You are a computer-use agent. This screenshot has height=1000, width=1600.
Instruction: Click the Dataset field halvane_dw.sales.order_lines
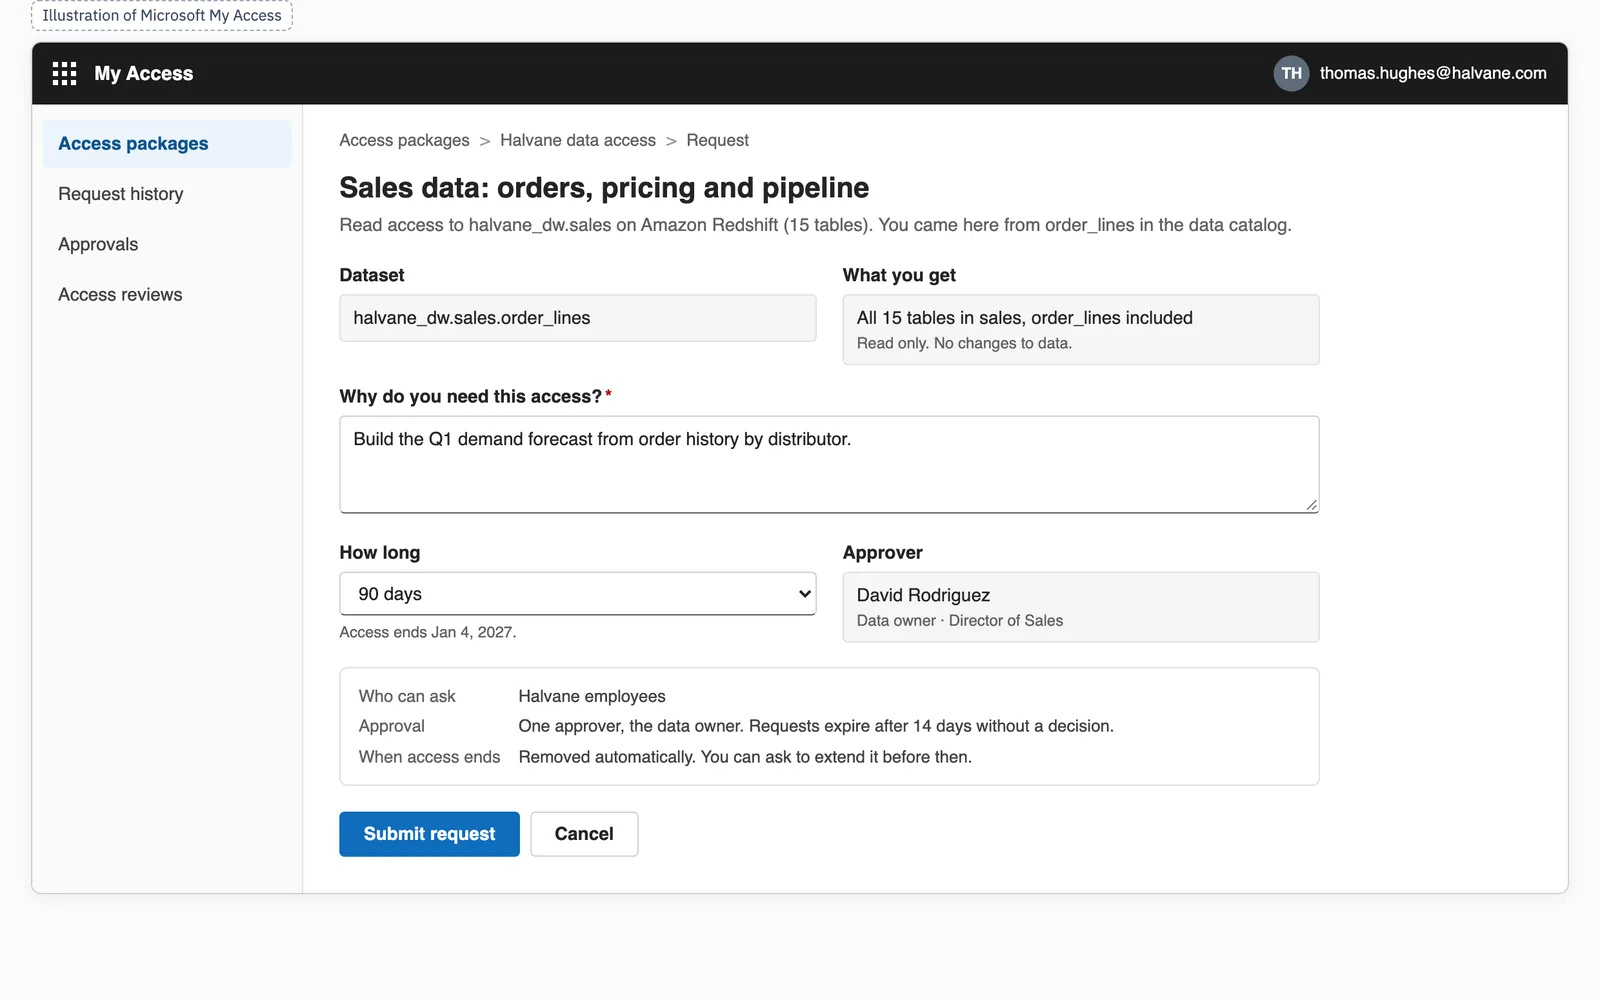578,318
